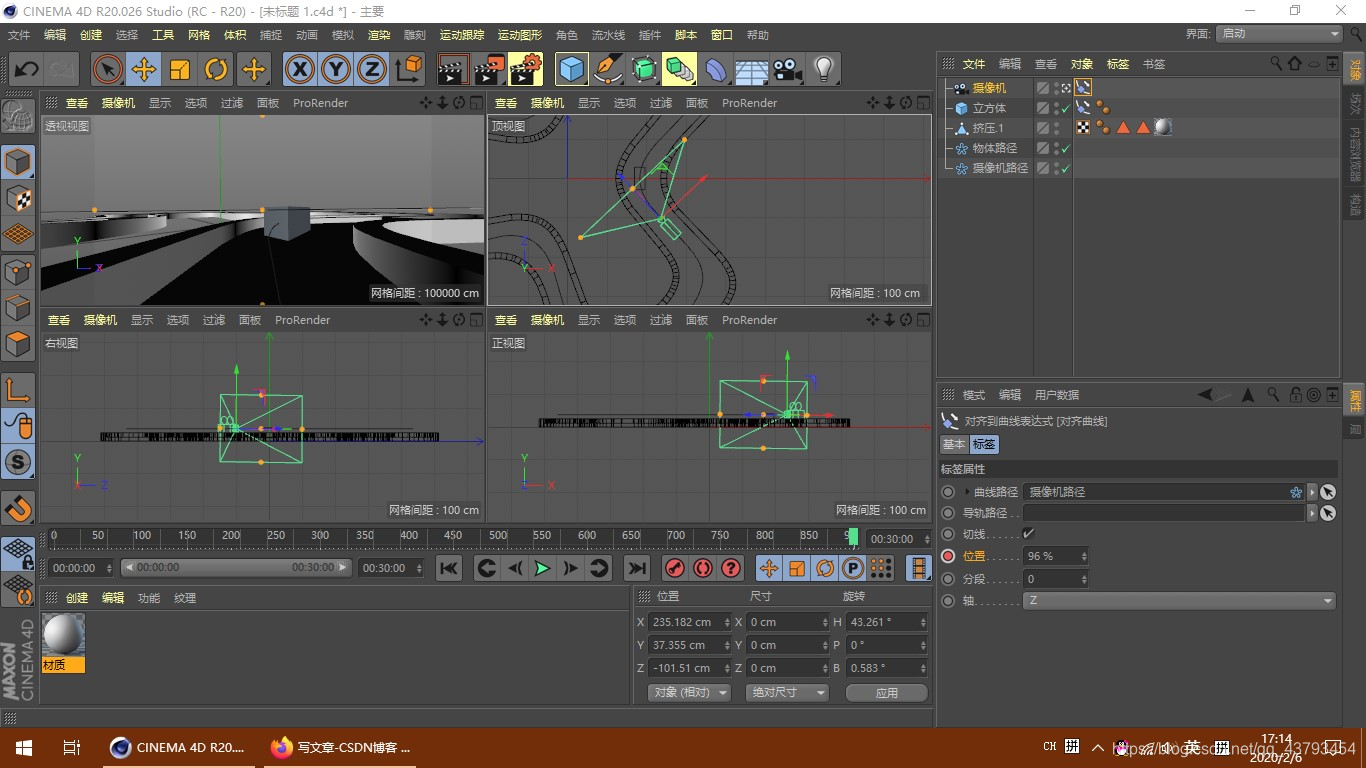Toggle the 位置 keyframe animation dot
This screenshot has width=1366, height=768.
click(948, 556)
